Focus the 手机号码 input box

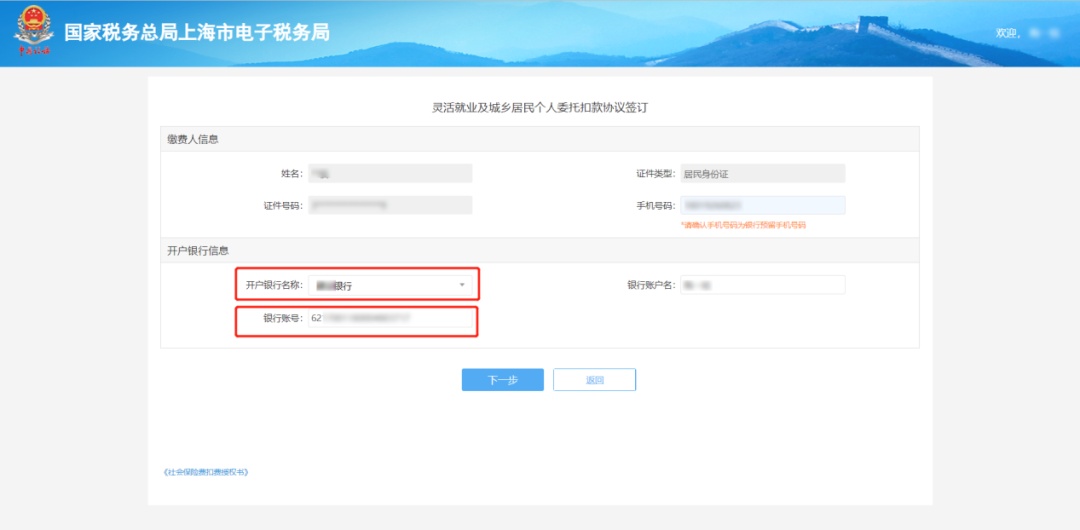pos(762,206)
